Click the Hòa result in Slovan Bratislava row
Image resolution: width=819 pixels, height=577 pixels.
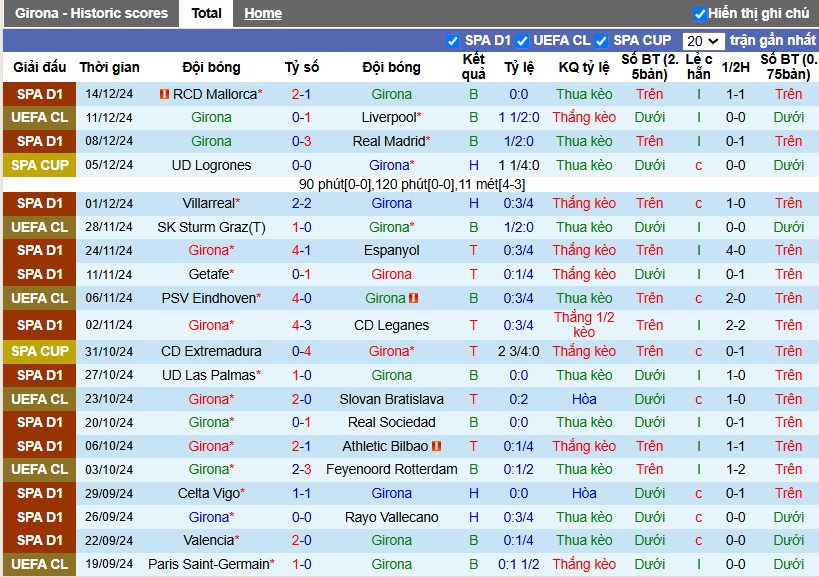coord(584,399)
